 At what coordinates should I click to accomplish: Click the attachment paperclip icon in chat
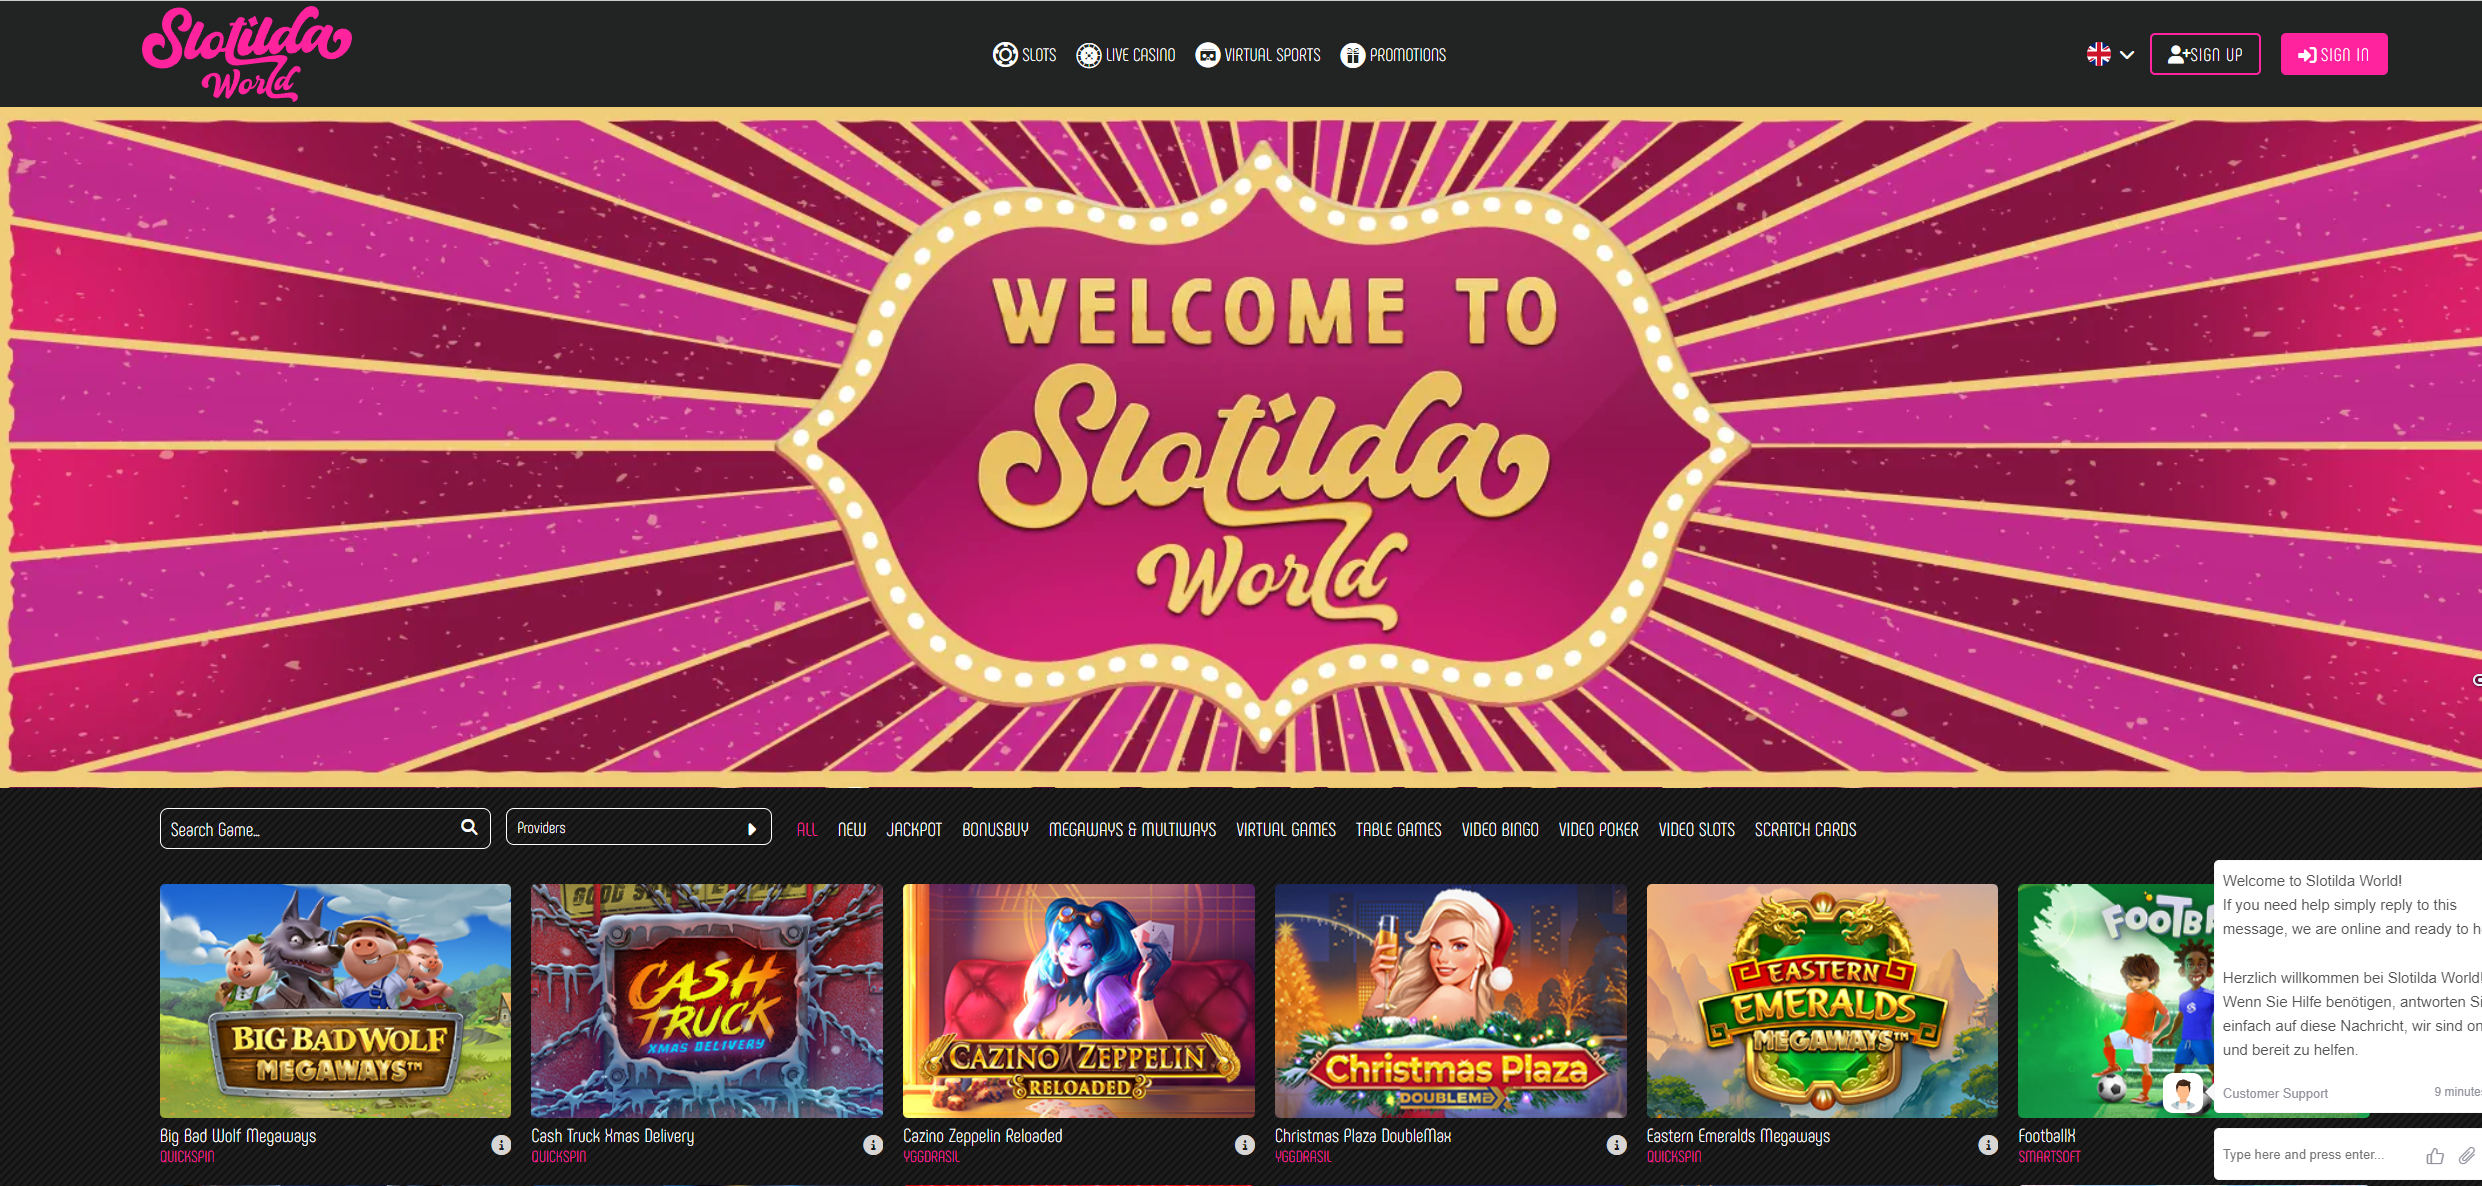(2466, 1156)
